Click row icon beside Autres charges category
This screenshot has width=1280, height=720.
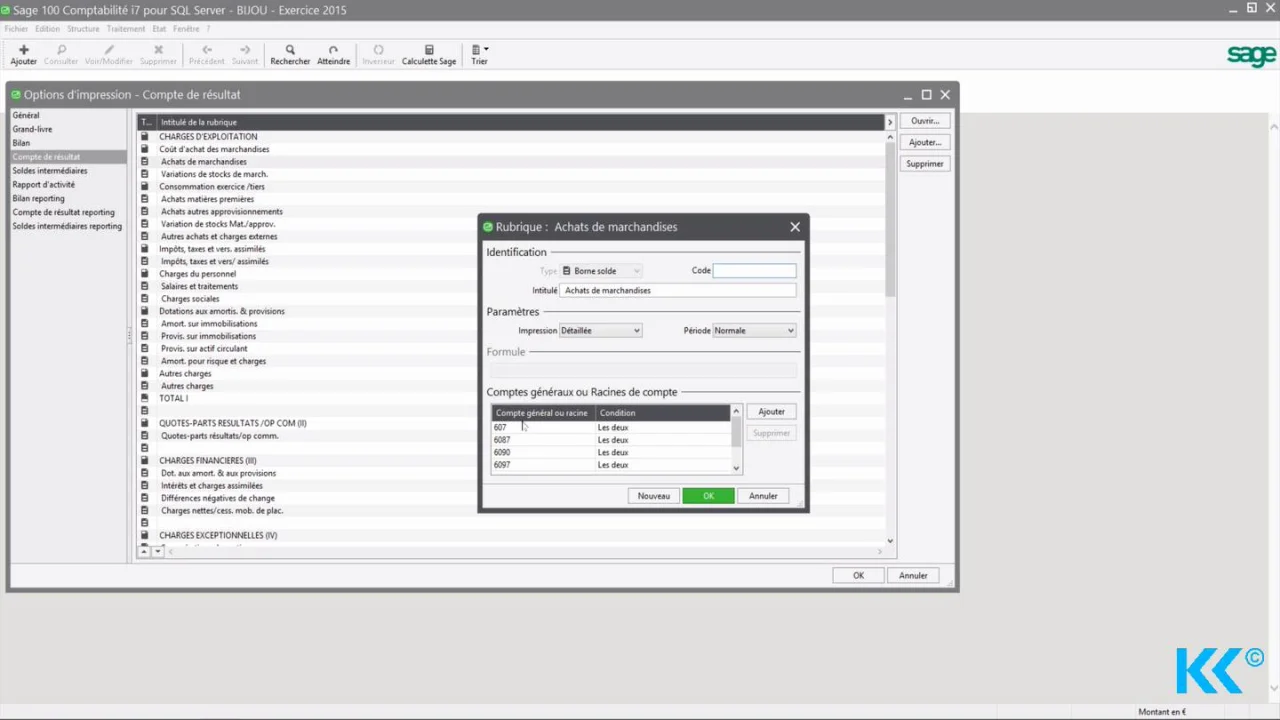click(144, 373)
